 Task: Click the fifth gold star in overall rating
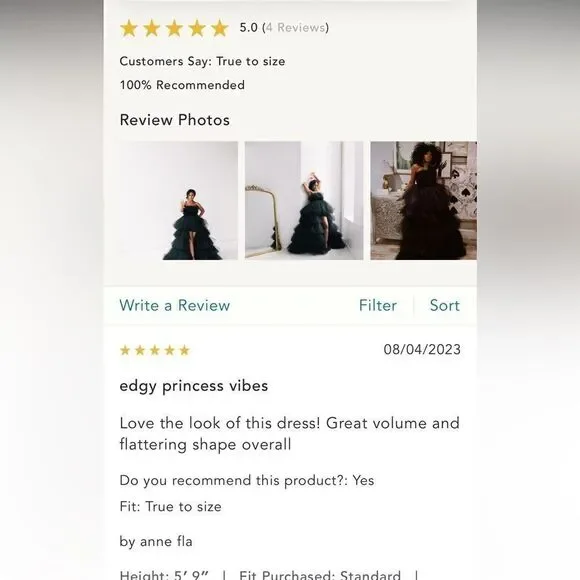pos(220,28)
